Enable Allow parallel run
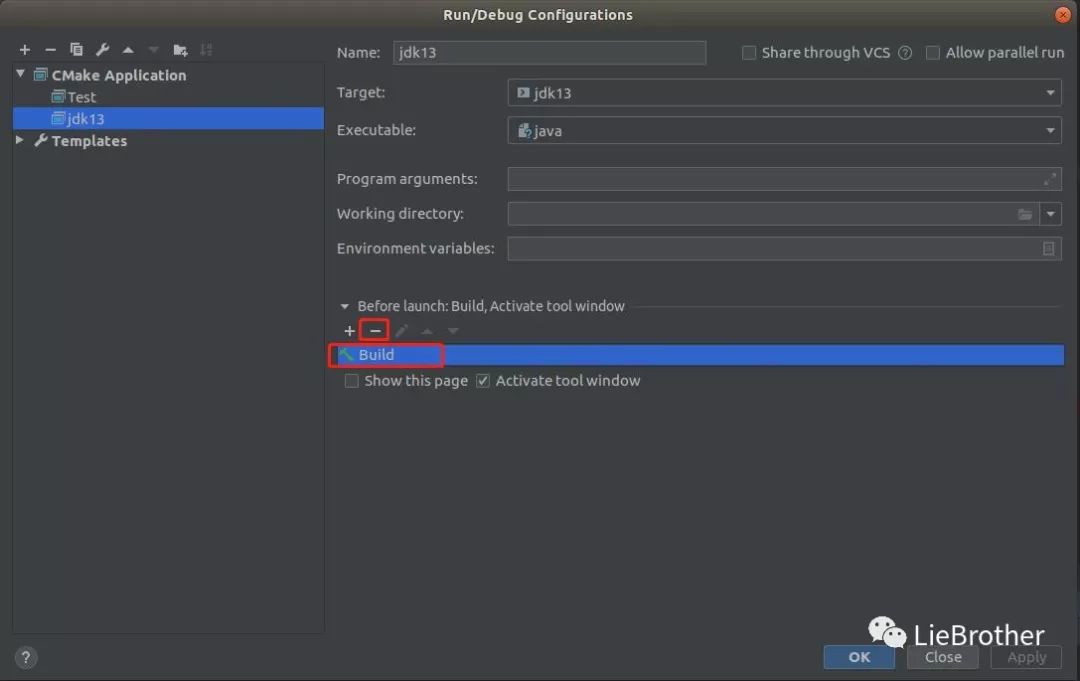1080x681 pixels. (933, 53)
